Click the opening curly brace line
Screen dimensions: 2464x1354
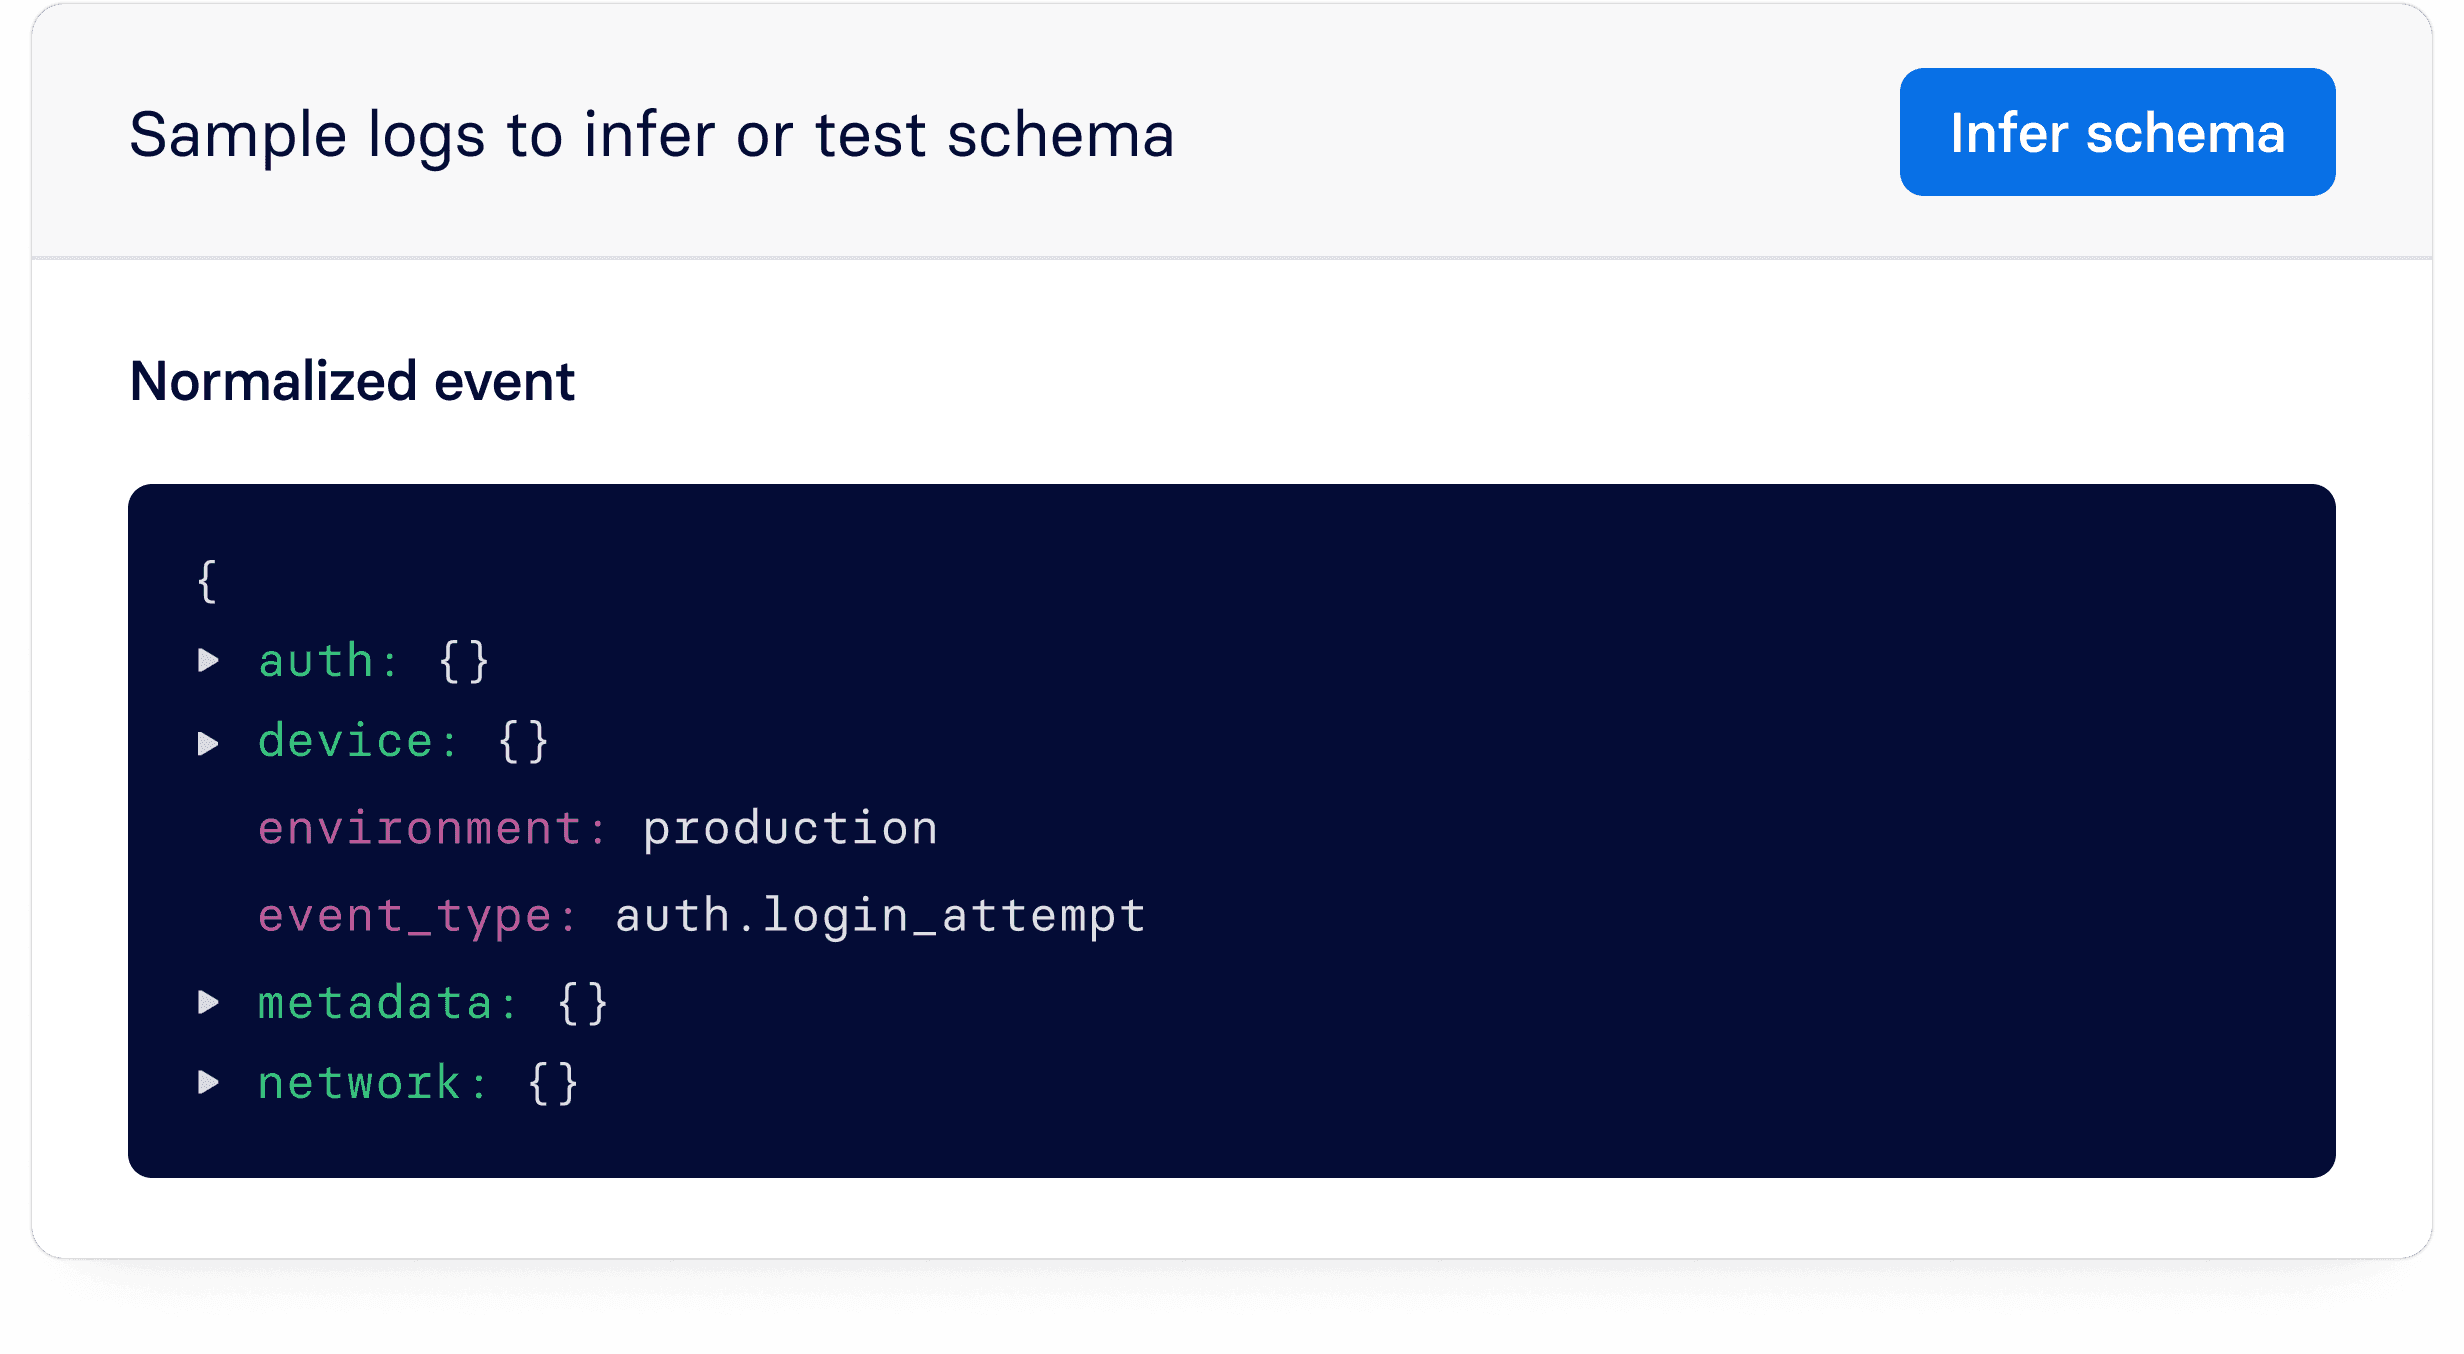pyautogui.click(x=207, y=581)
